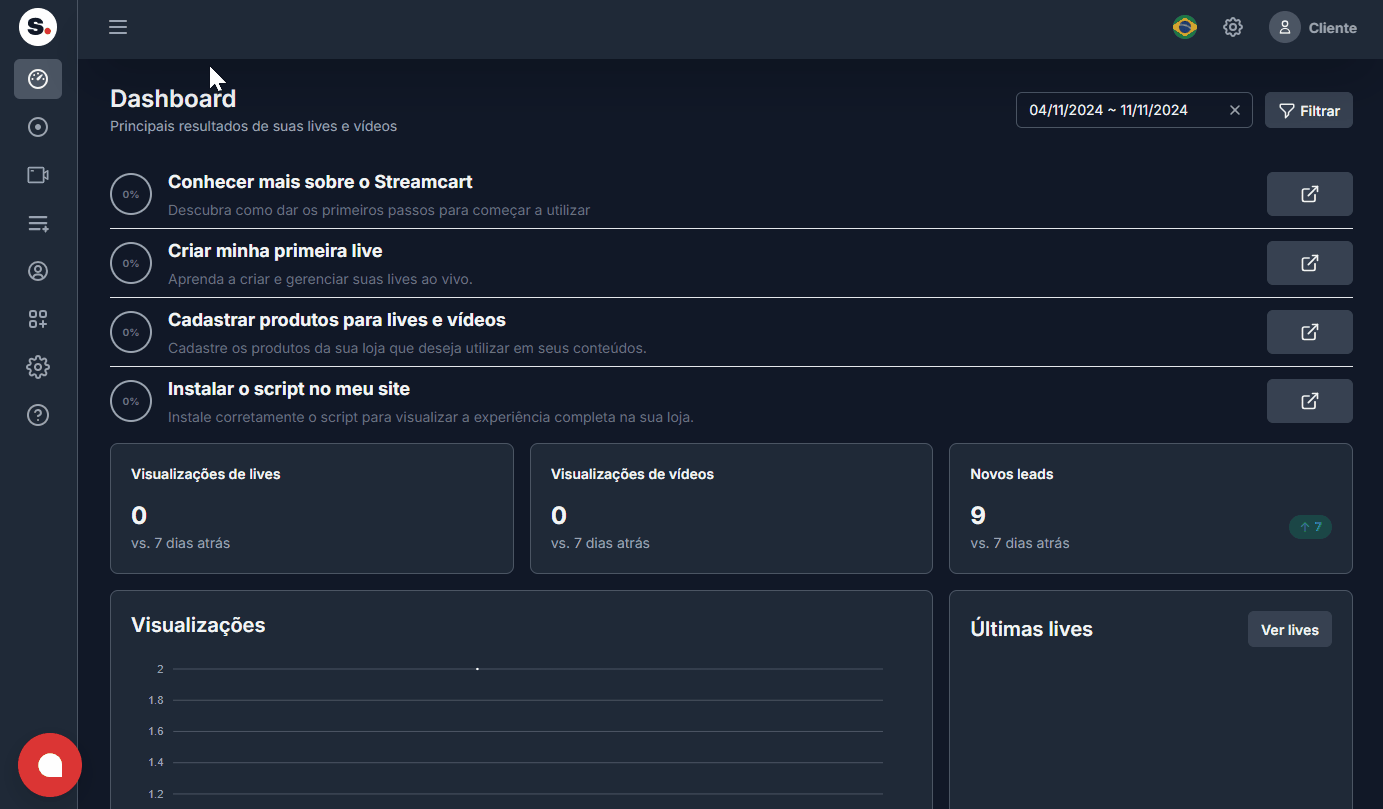Open external link for Cadastrar produtos
1383x809 pixels.
pos(1310,332)
